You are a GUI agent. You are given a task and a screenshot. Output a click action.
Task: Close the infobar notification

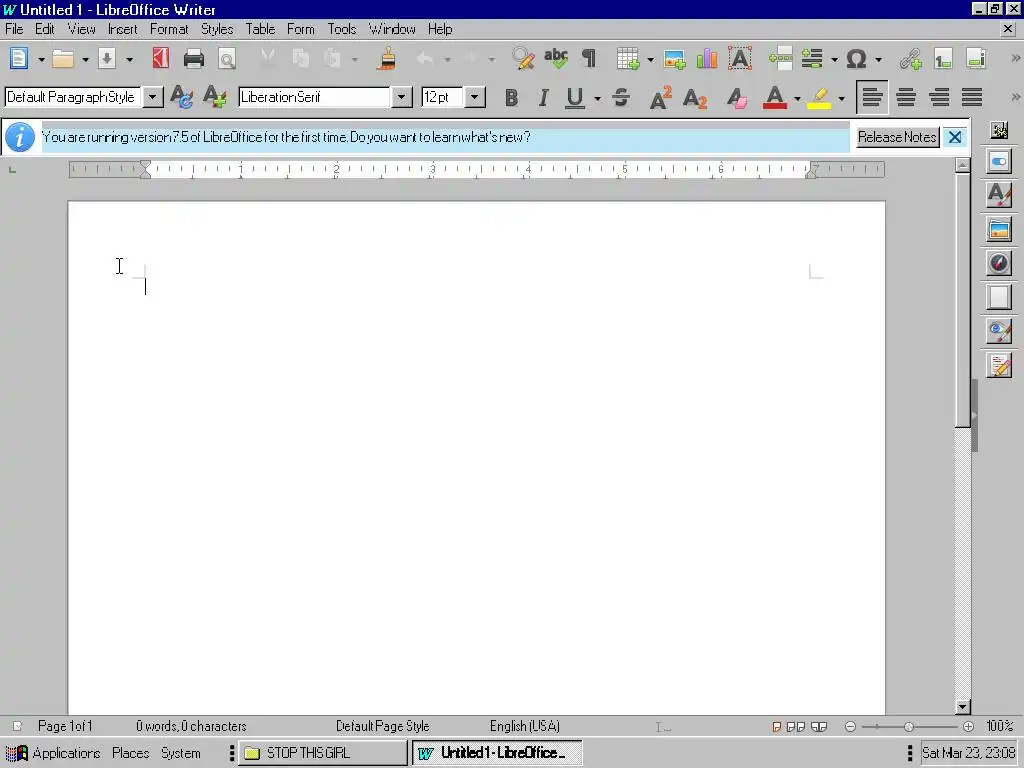click(955, 137)
